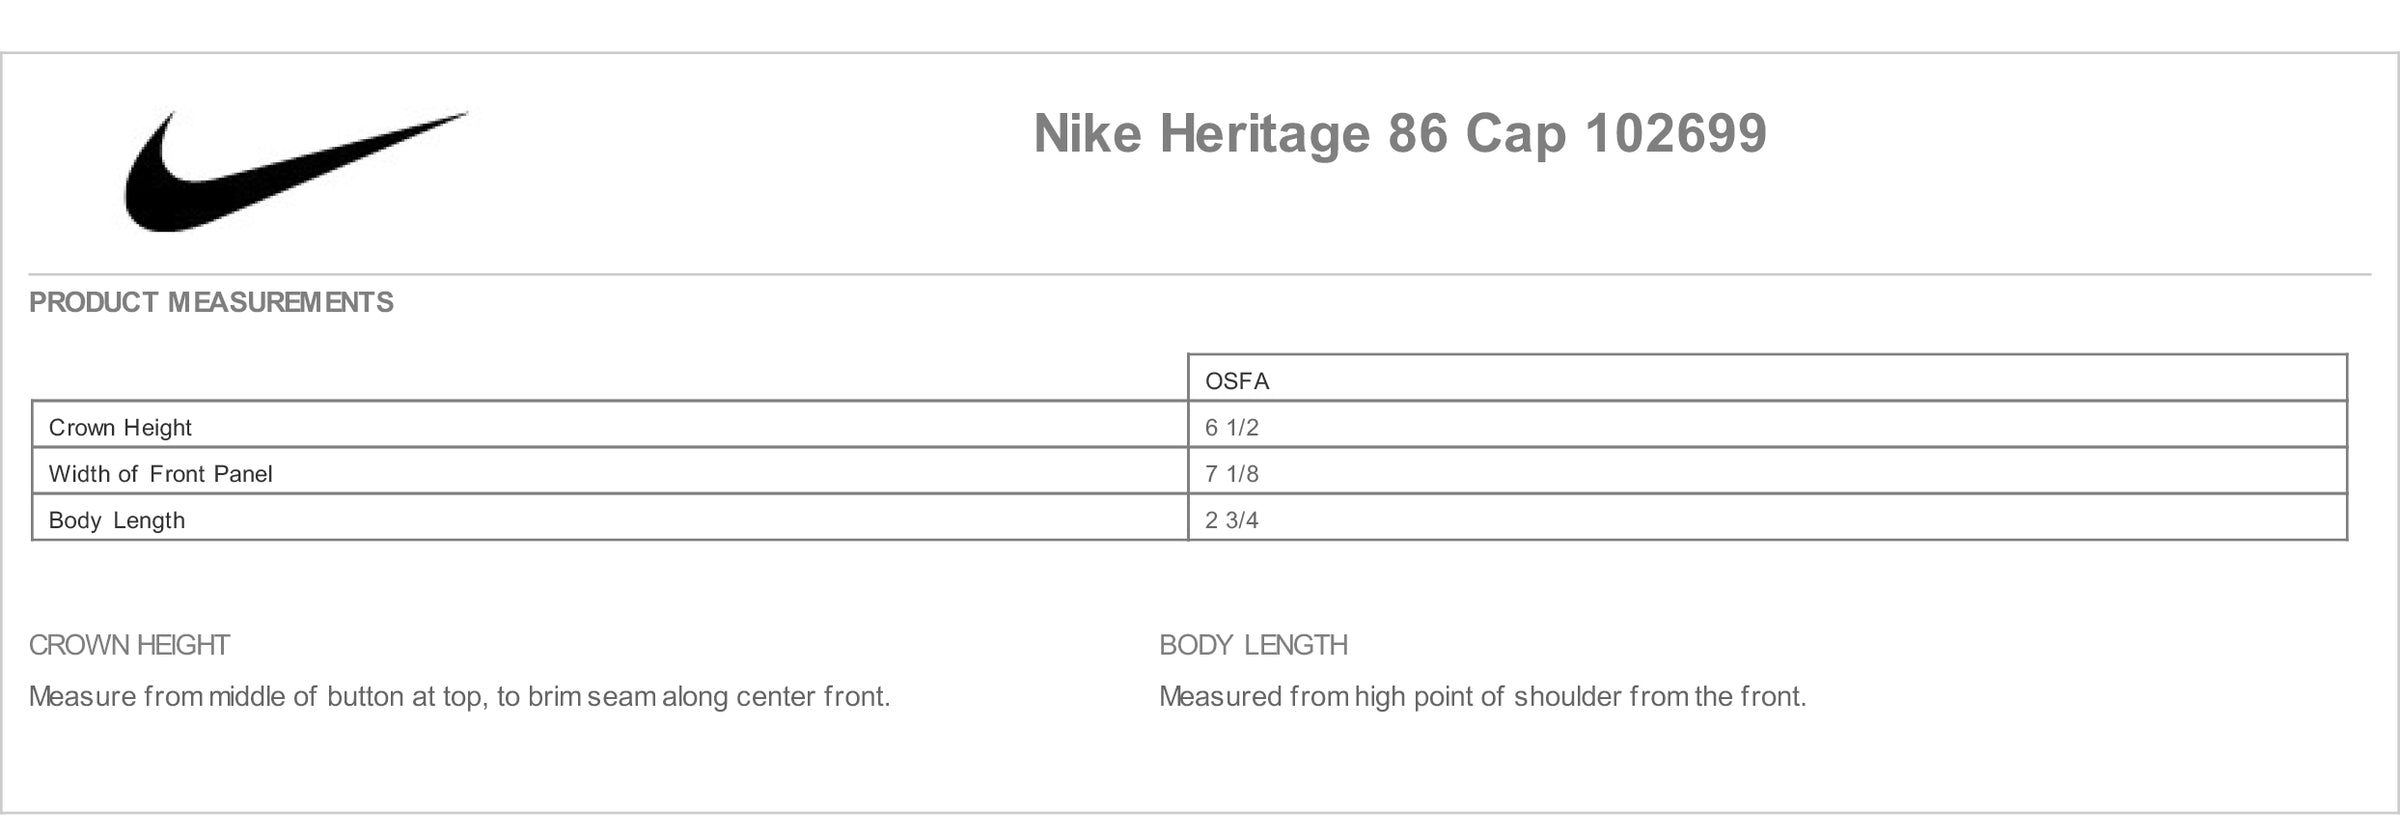2400x840 pixels.
Task: Click the crown height measuring instructions text
Action: pyautogui.click(x=459, y=697)
